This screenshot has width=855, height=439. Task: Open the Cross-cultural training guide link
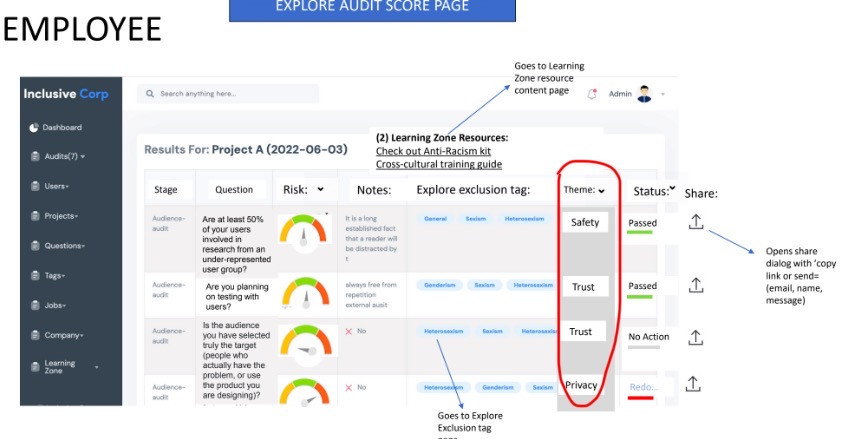tap(438, 164)
